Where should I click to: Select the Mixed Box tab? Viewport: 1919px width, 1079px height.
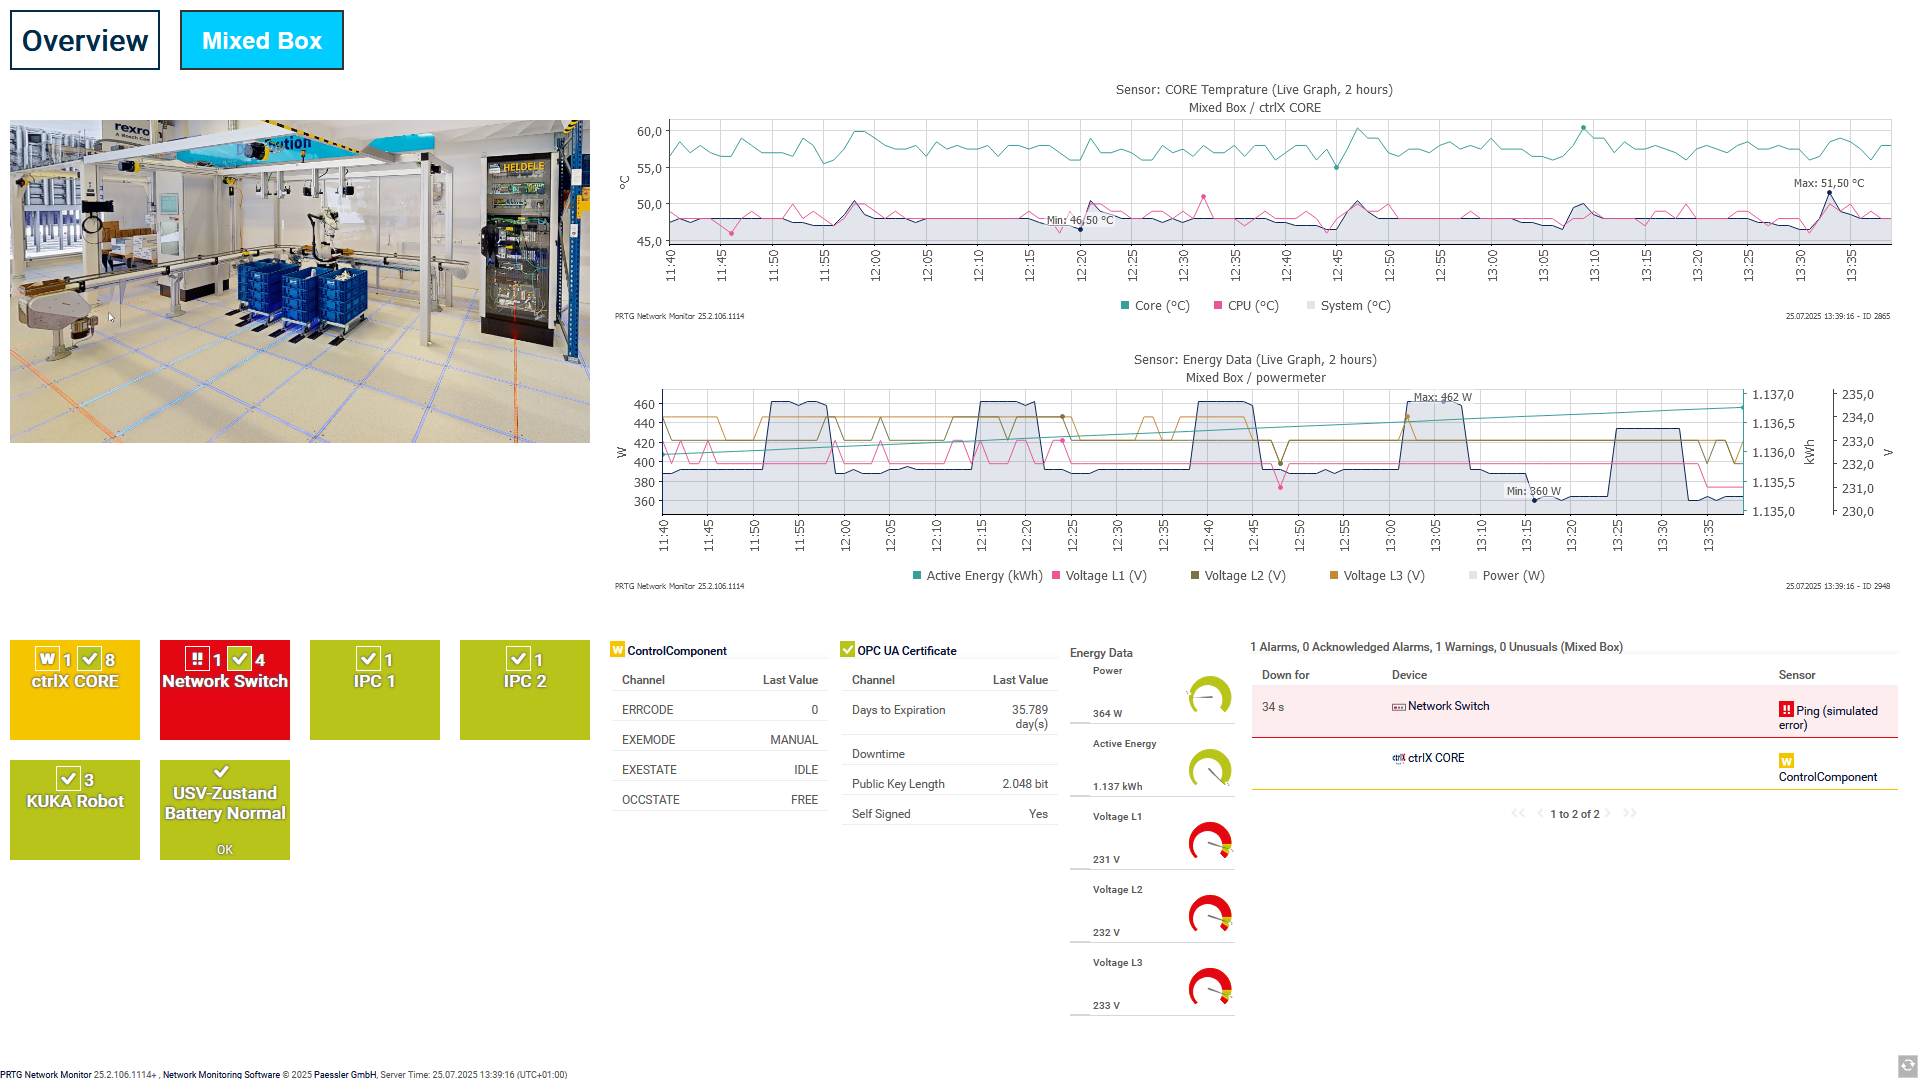[x=262, y=40]
